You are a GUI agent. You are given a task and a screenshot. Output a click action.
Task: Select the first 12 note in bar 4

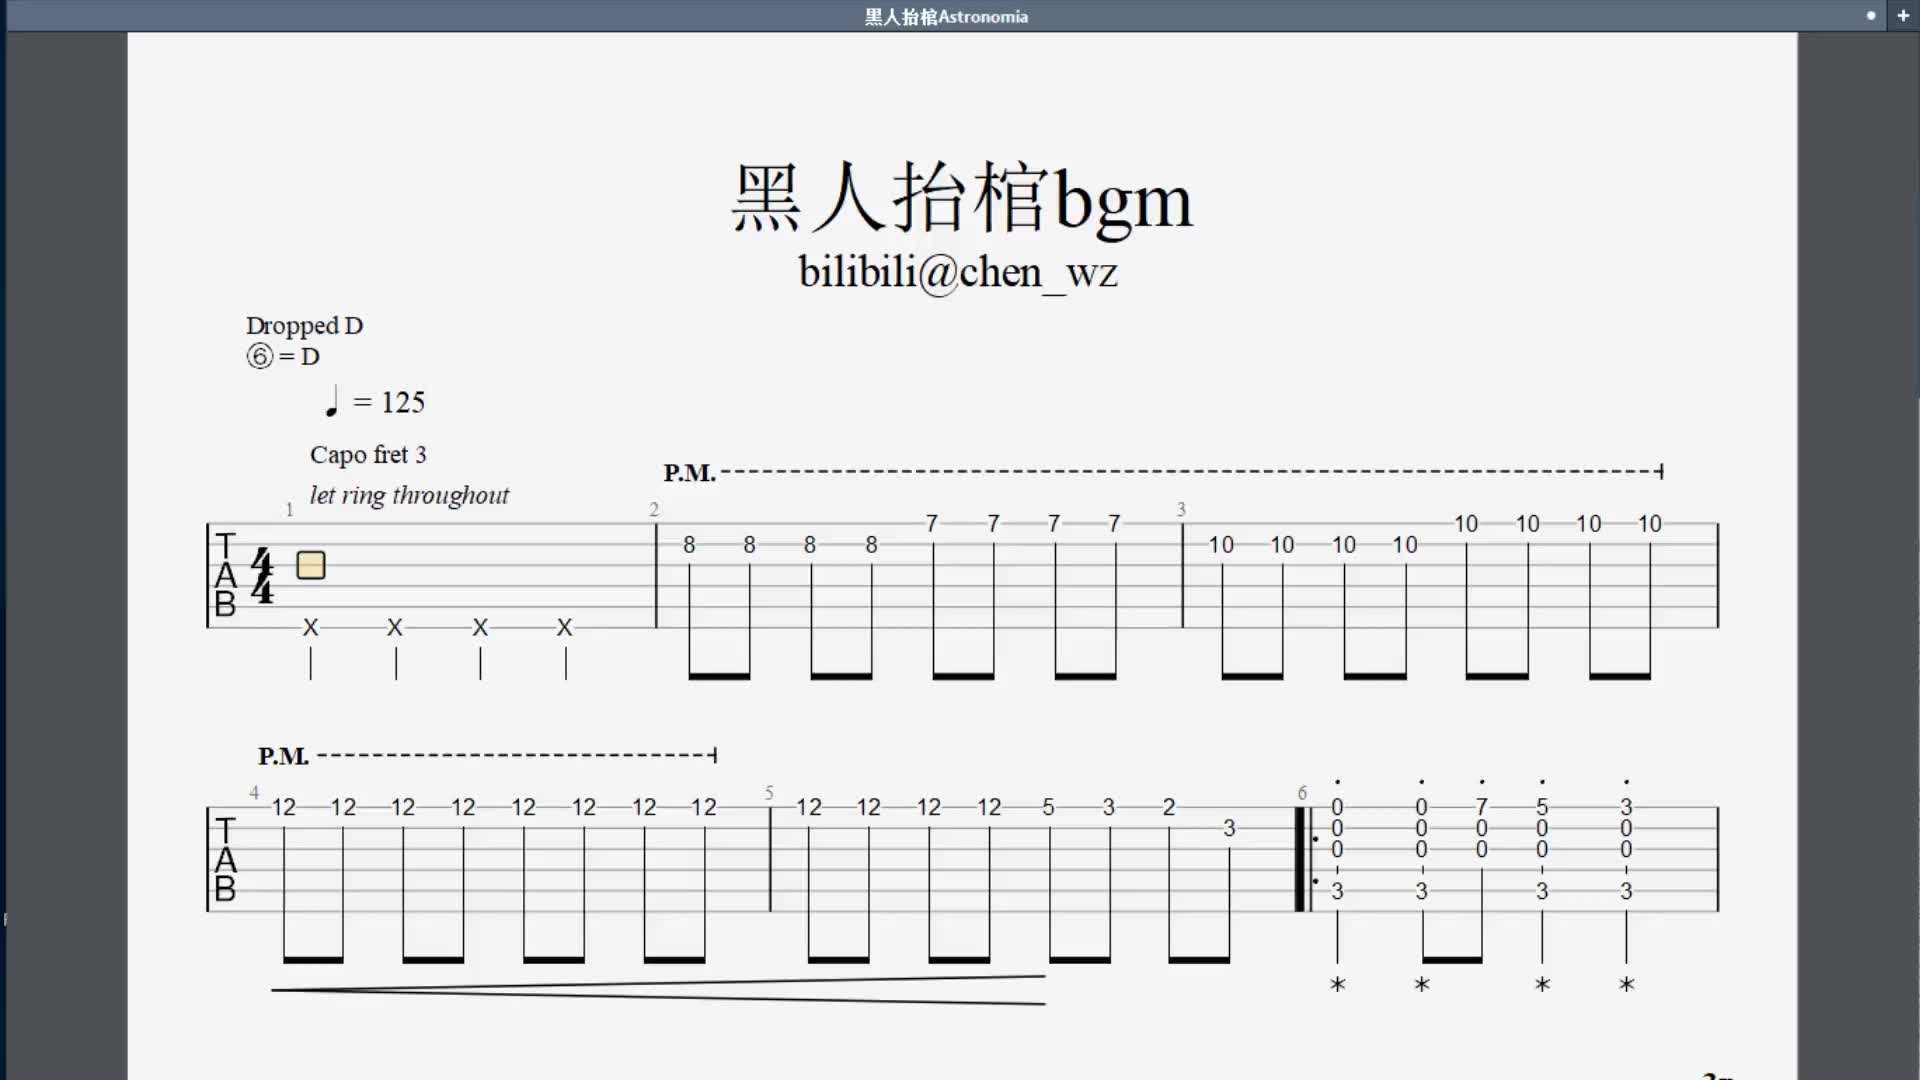[284, 807]
